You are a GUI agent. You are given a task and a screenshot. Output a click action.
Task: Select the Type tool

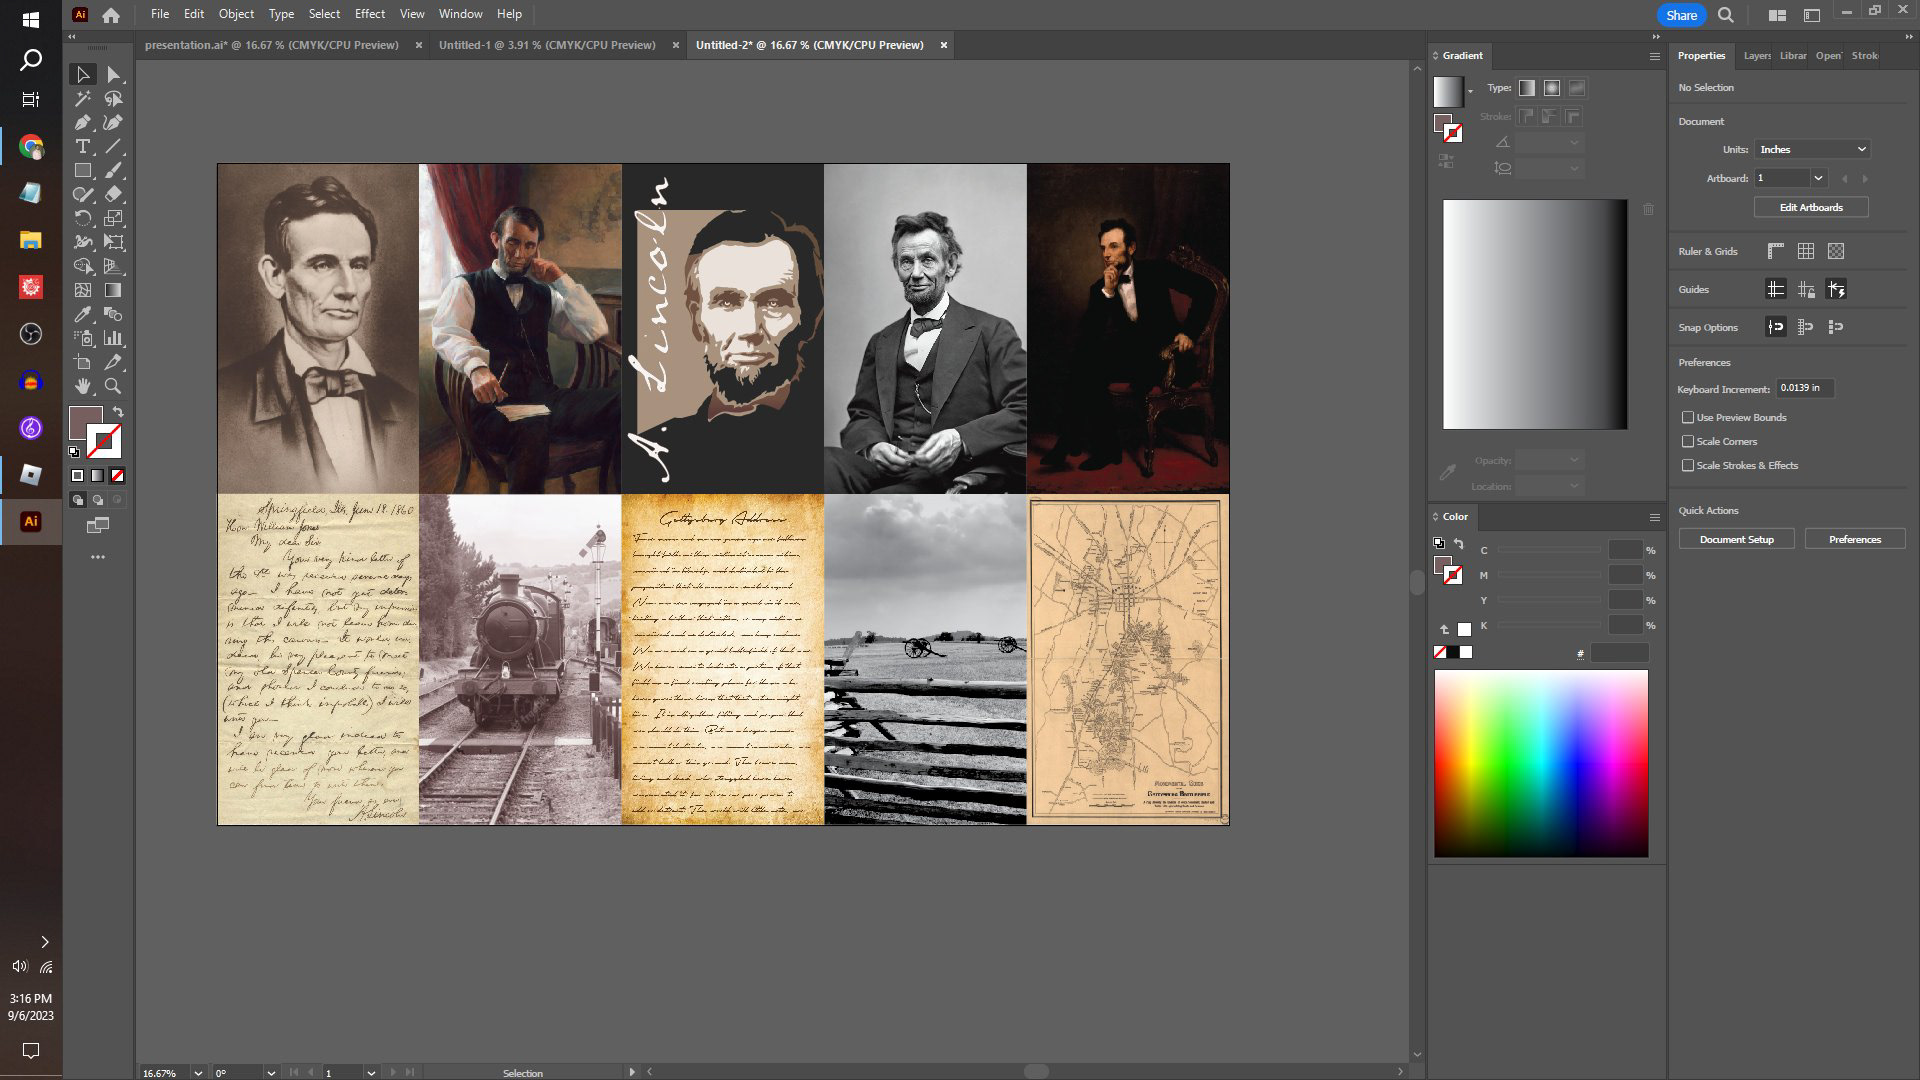pos(83,147)
